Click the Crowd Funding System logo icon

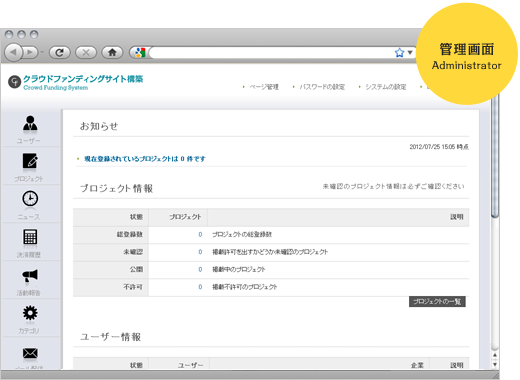(x=14, y=82)
